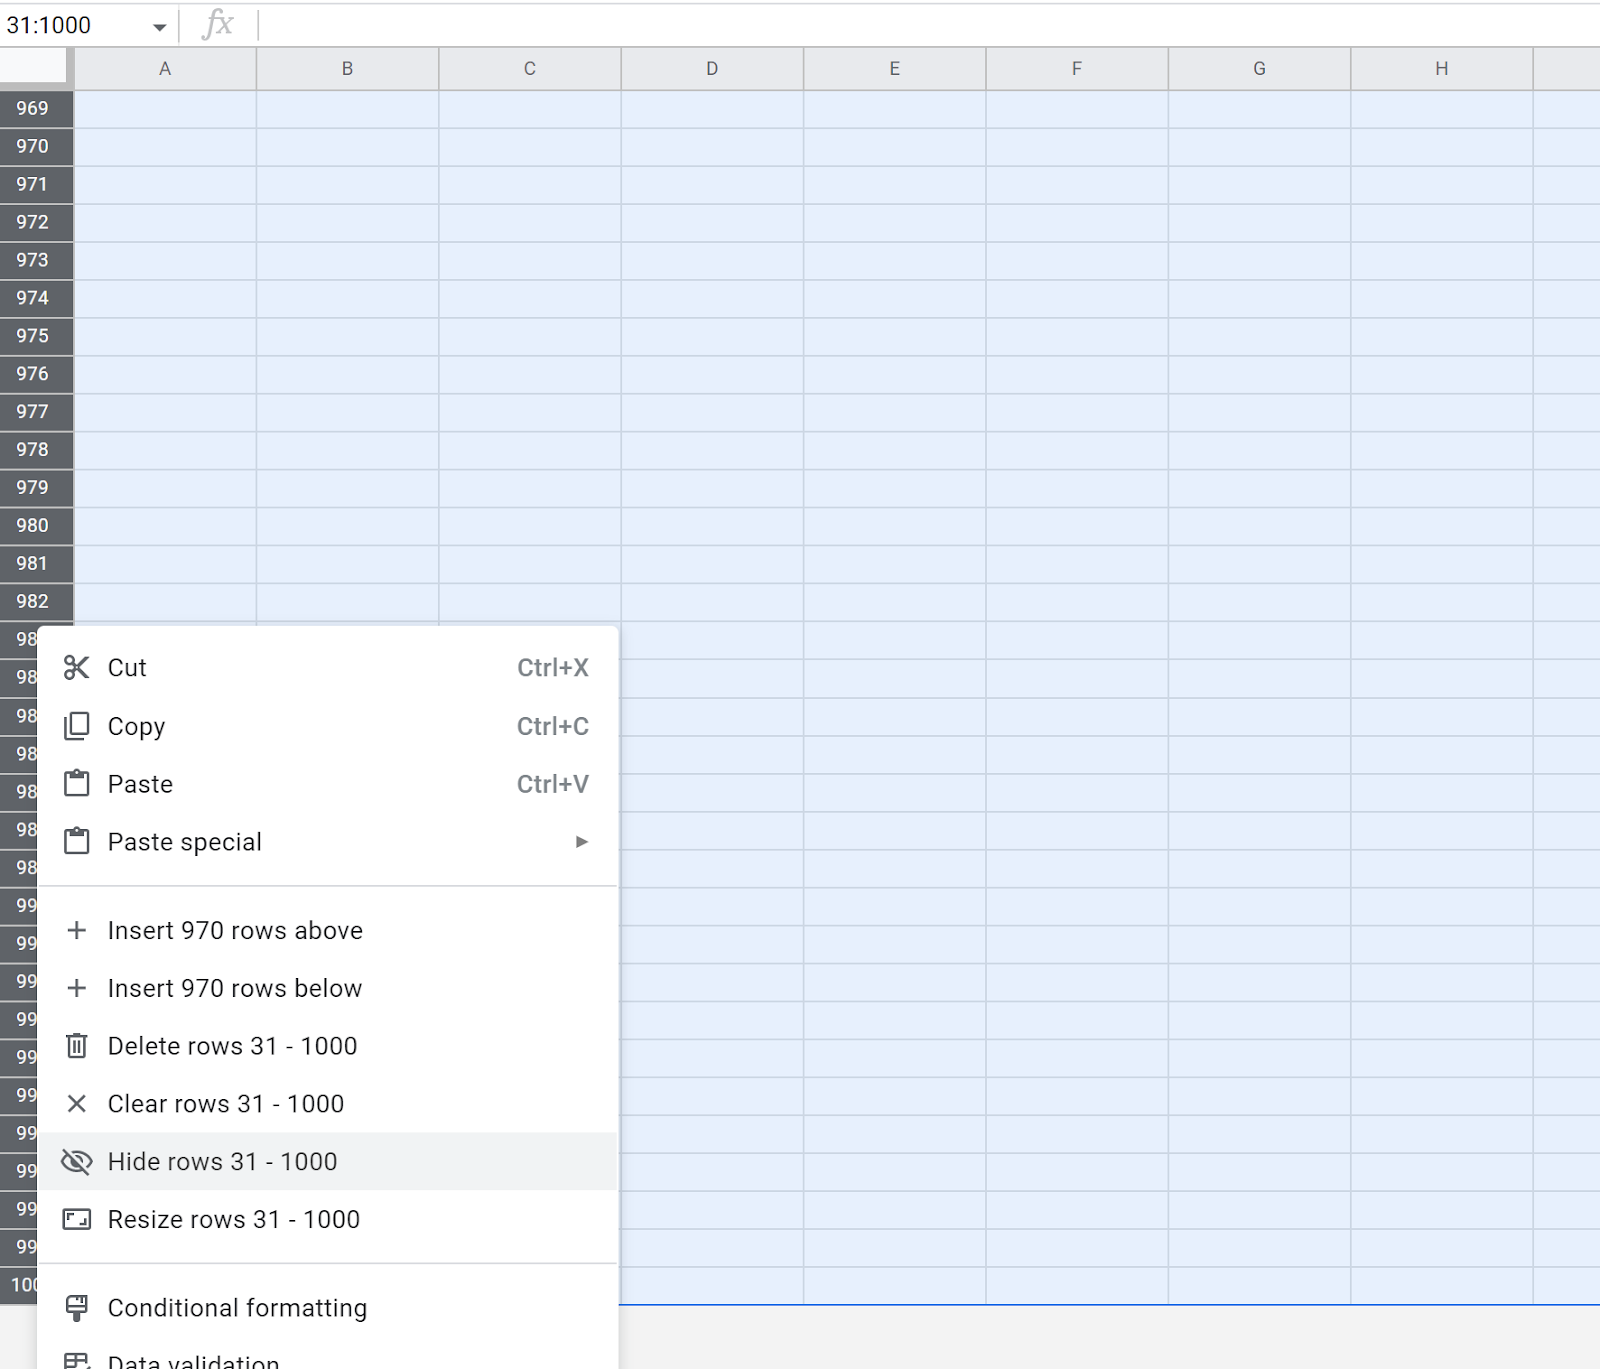Choose Clear rows 31 - 1000
The width and height of the screenshot is (1600, 1369).
pyautogui.click(x=225, y=1104)
